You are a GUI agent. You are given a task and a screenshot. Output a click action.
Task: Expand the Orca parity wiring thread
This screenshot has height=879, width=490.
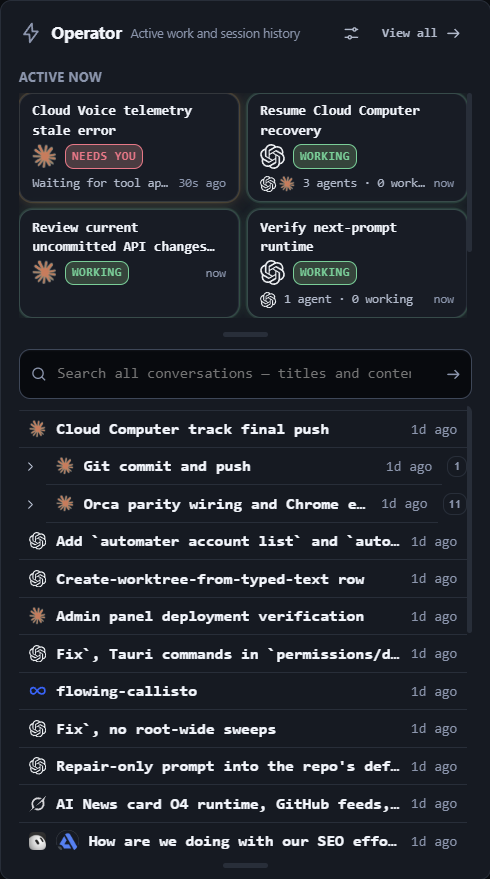point(31,504)
